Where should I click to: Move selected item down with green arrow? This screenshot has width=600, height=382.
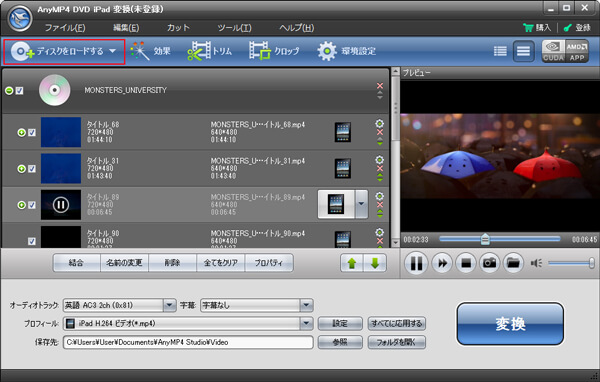click(x=375, y=263)
